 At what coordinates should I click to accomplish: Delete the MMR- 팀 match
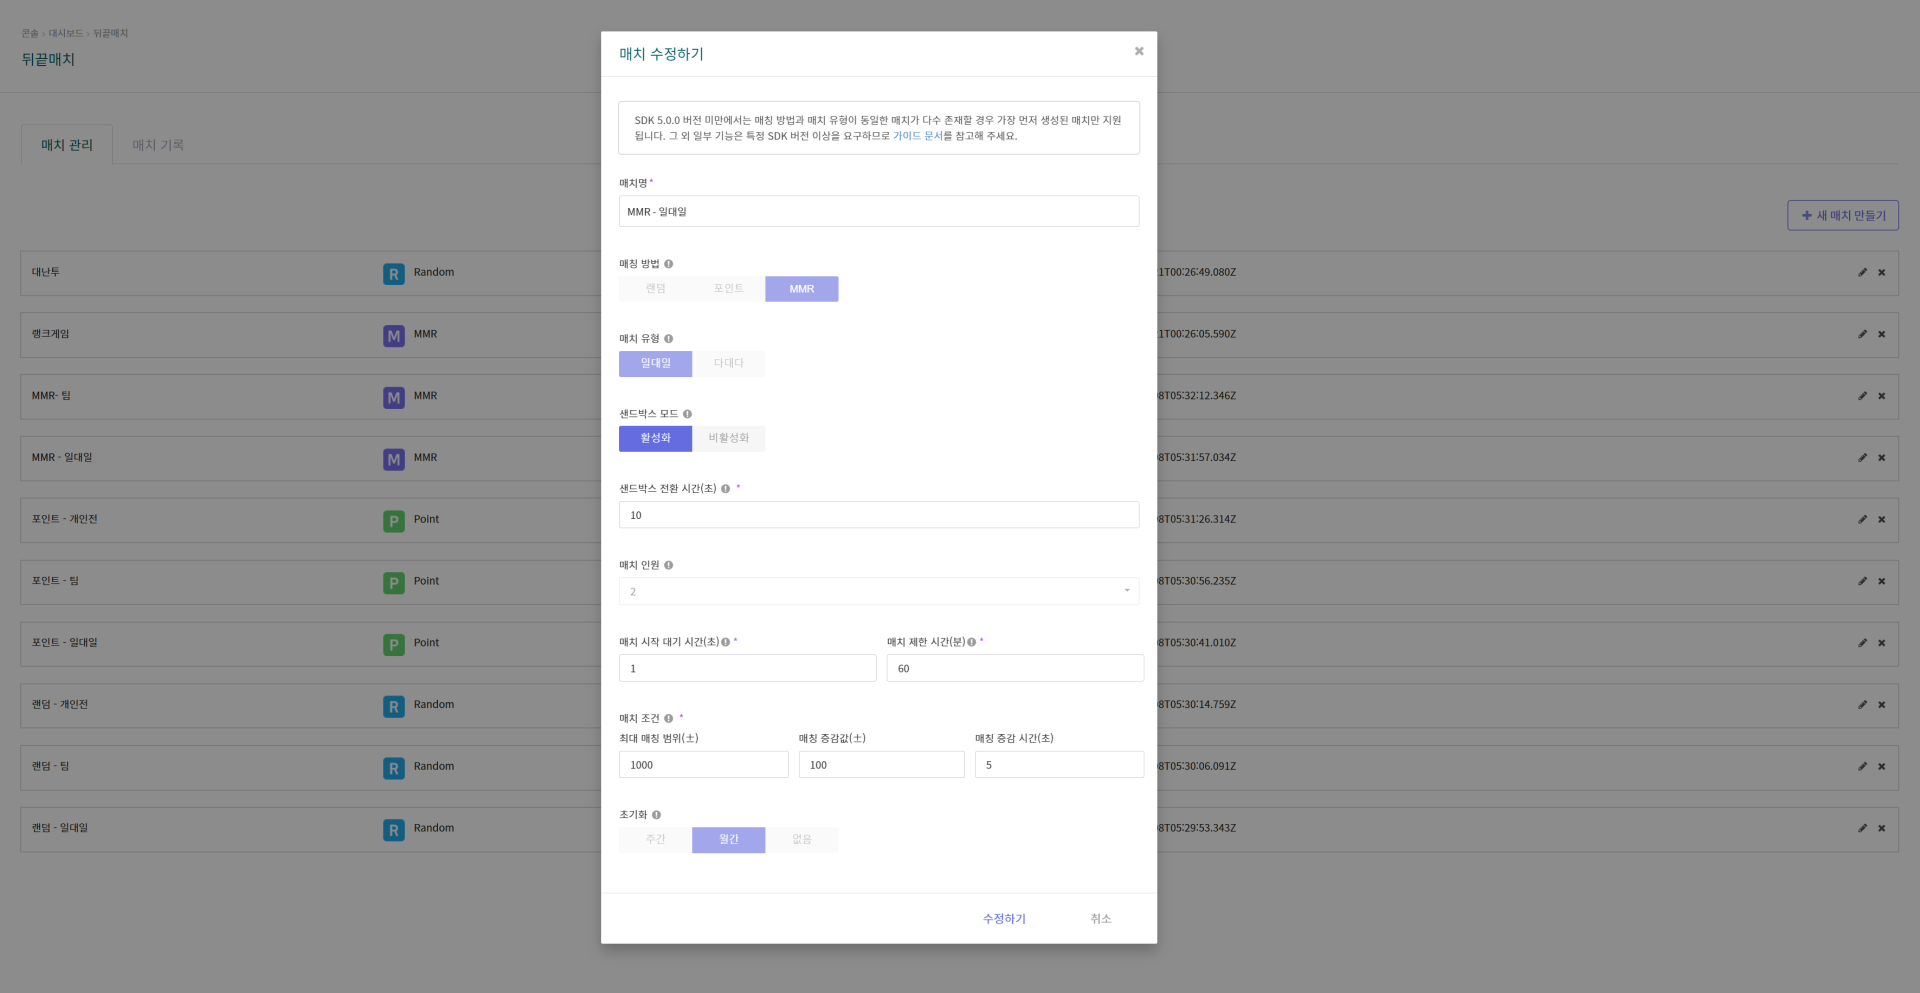1881,396
